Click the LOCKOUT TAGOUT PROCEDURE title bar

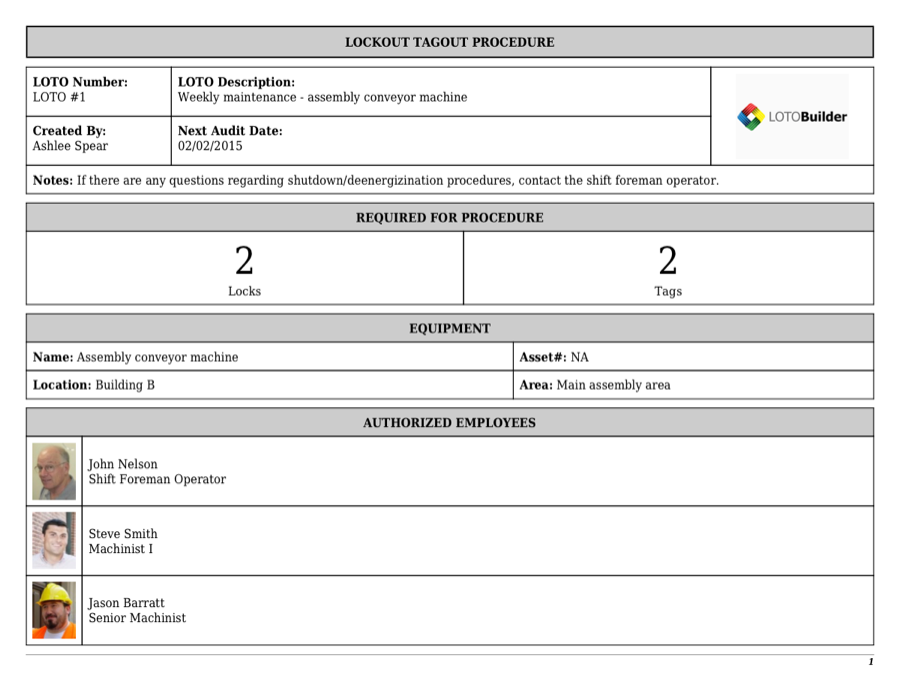coord(449,42)
